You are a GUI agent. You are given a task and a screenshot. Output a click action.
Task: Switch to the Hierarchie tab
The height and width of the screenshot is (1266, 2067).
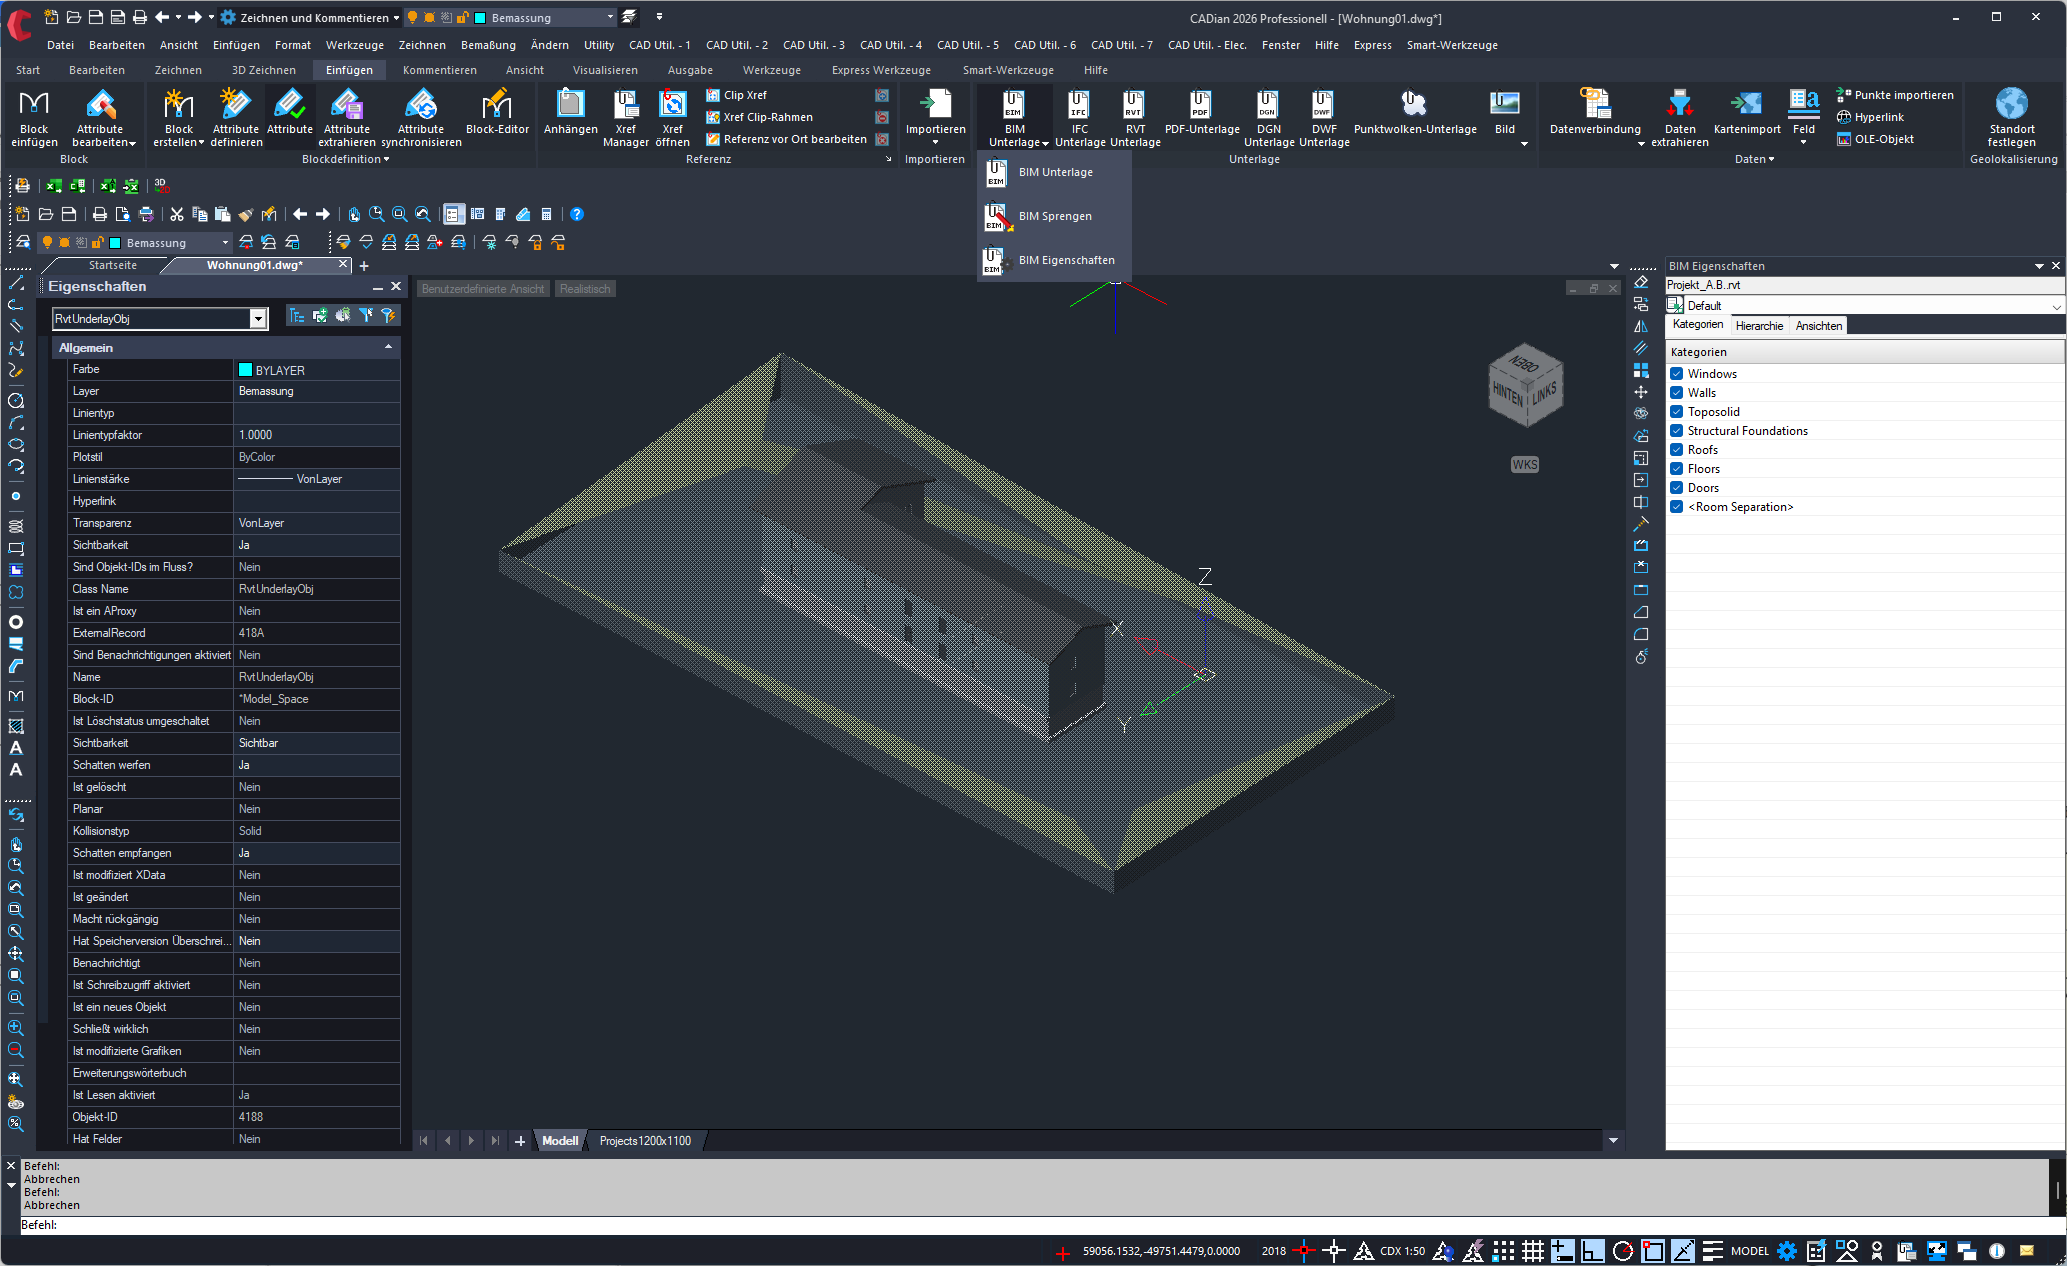1759,326
